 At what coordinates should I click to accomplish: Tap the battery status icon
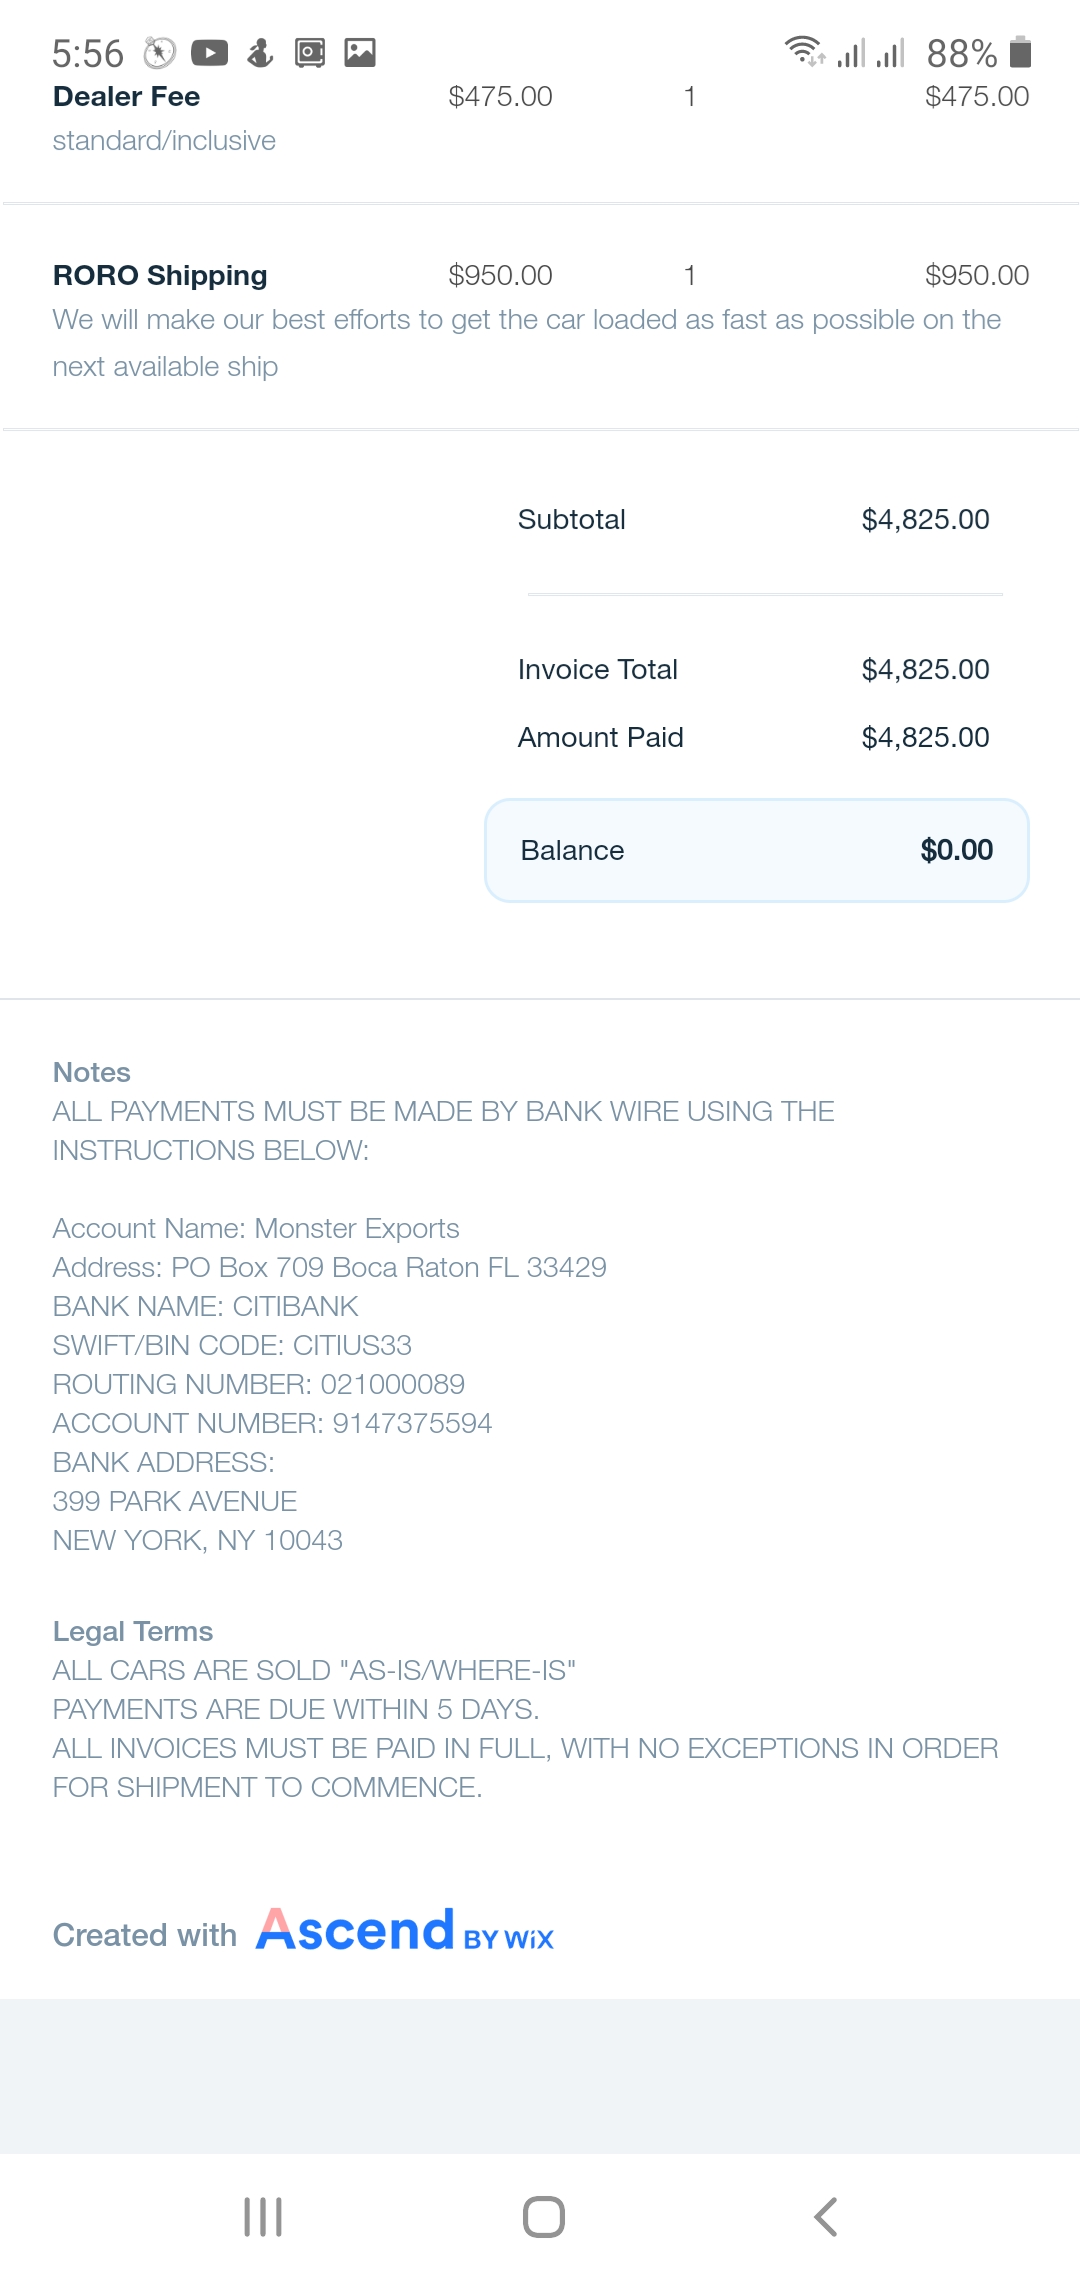coord(1020,51)
